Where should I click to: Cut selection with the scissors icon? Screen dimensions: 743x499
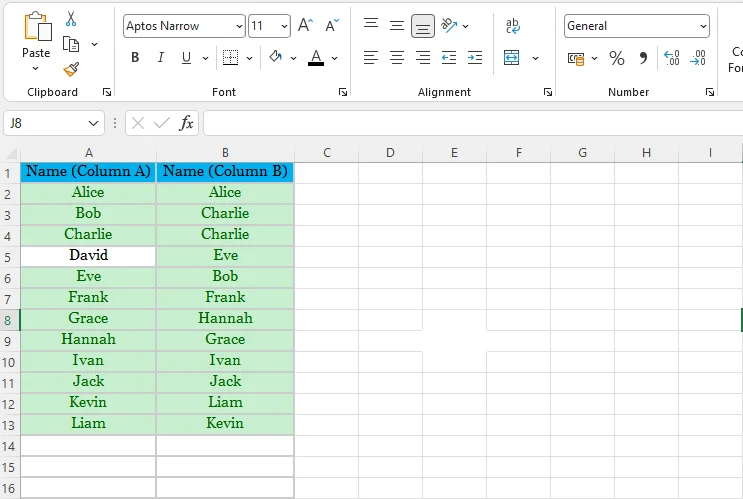(71, 18)
